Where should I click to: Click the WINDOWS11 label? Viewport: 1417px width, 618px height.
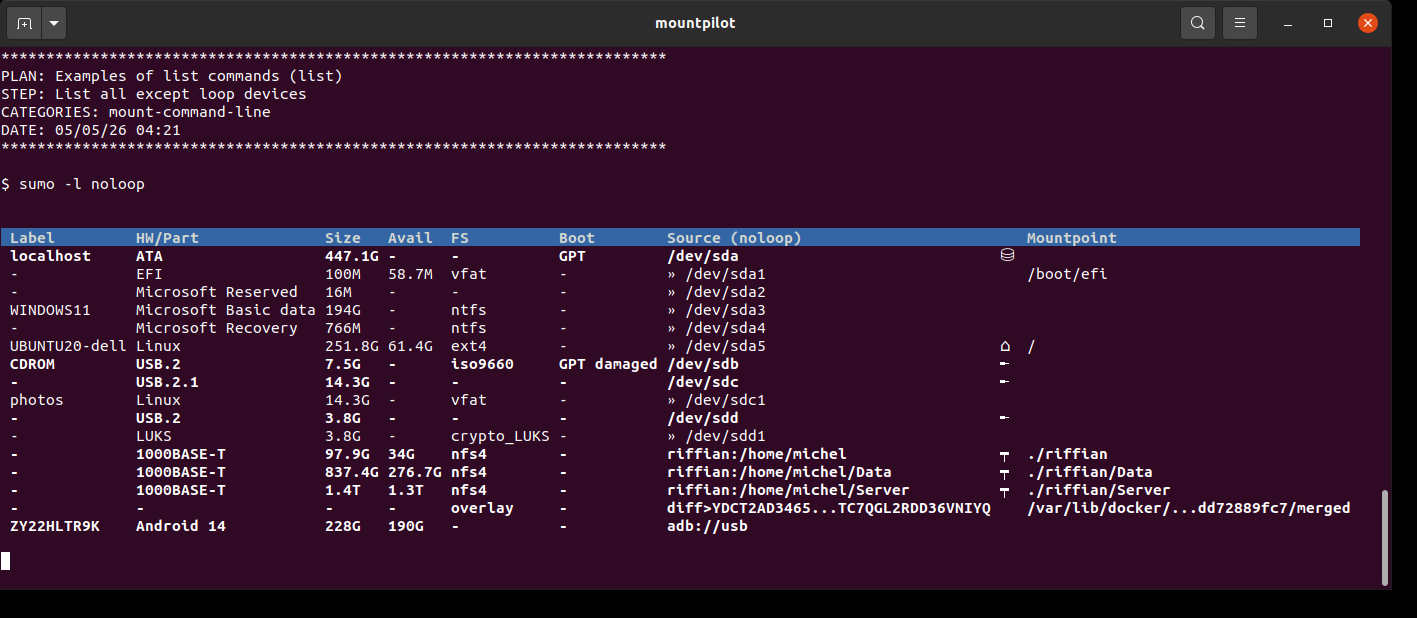50,310
